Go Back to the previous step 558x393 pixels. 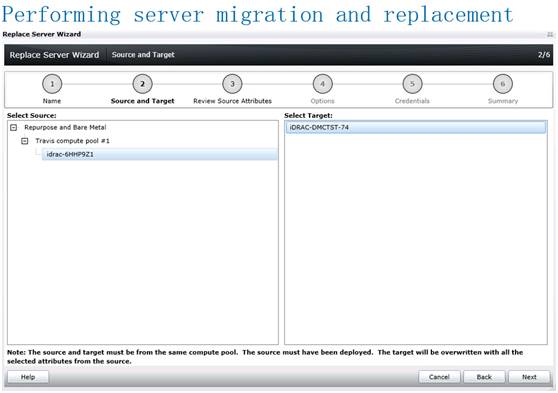[484, 377]
